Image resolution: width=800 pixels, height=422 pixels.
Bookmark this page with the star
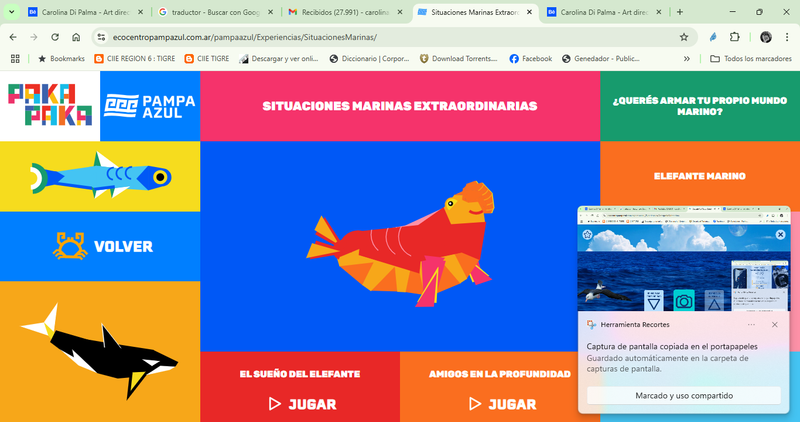click(x=684, y=37)
